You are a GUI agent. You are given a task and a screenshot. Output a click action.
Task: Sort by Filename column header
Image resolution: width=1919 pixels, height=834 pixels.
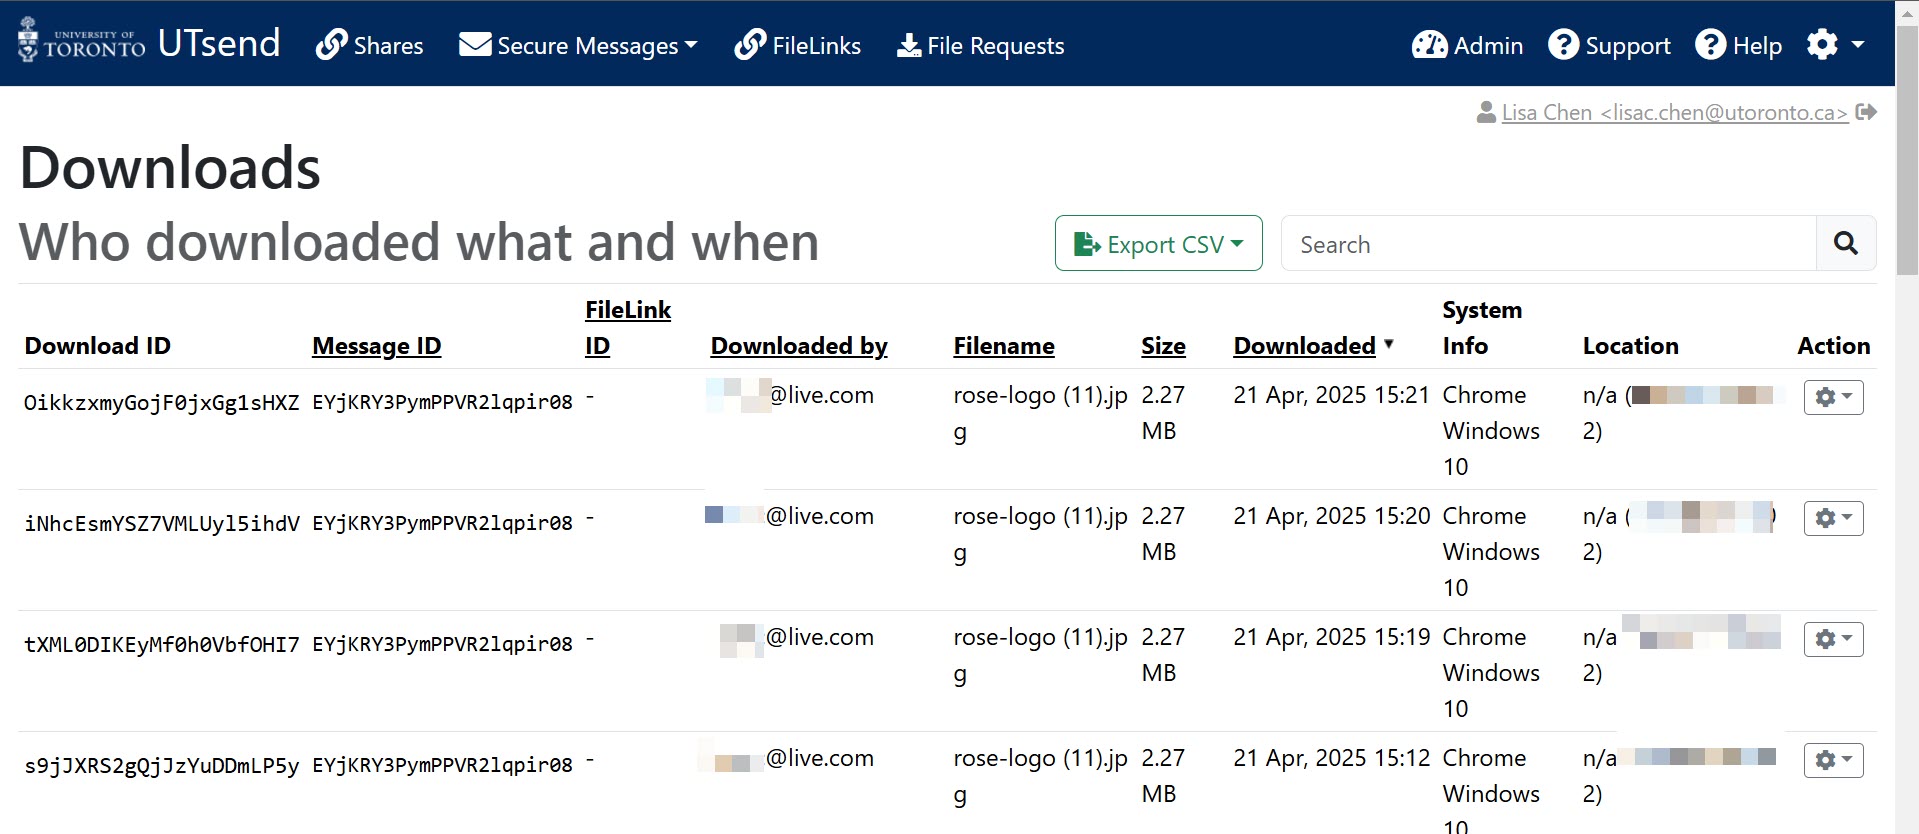(x=1003, y=346)
